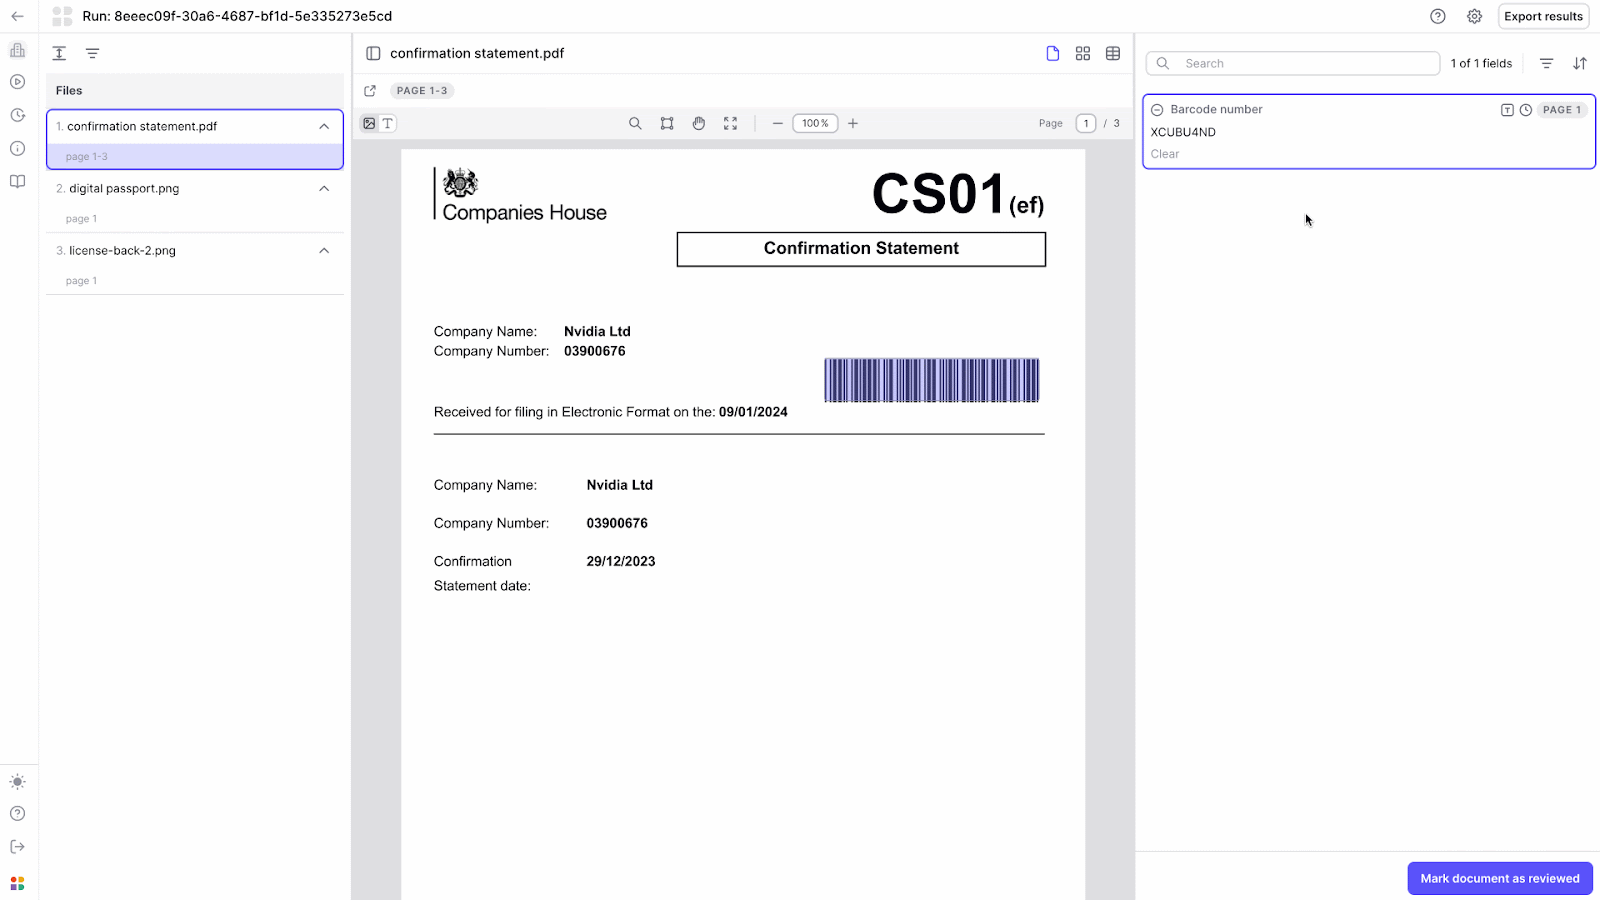Click Clear under Barcode number
The height and width of the screenshot is (900, 1600).
coord(1165,154)
